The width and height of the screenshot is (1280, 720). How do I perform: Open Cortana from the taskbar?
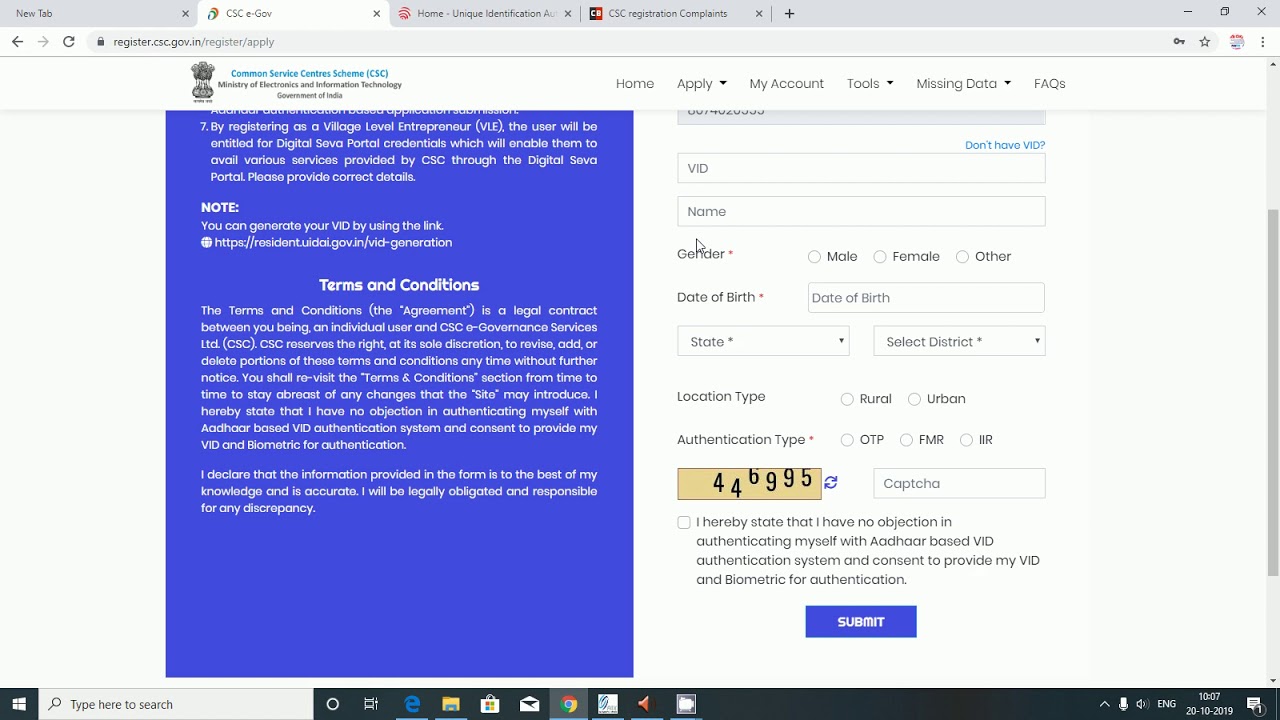[x=333, y=704]
